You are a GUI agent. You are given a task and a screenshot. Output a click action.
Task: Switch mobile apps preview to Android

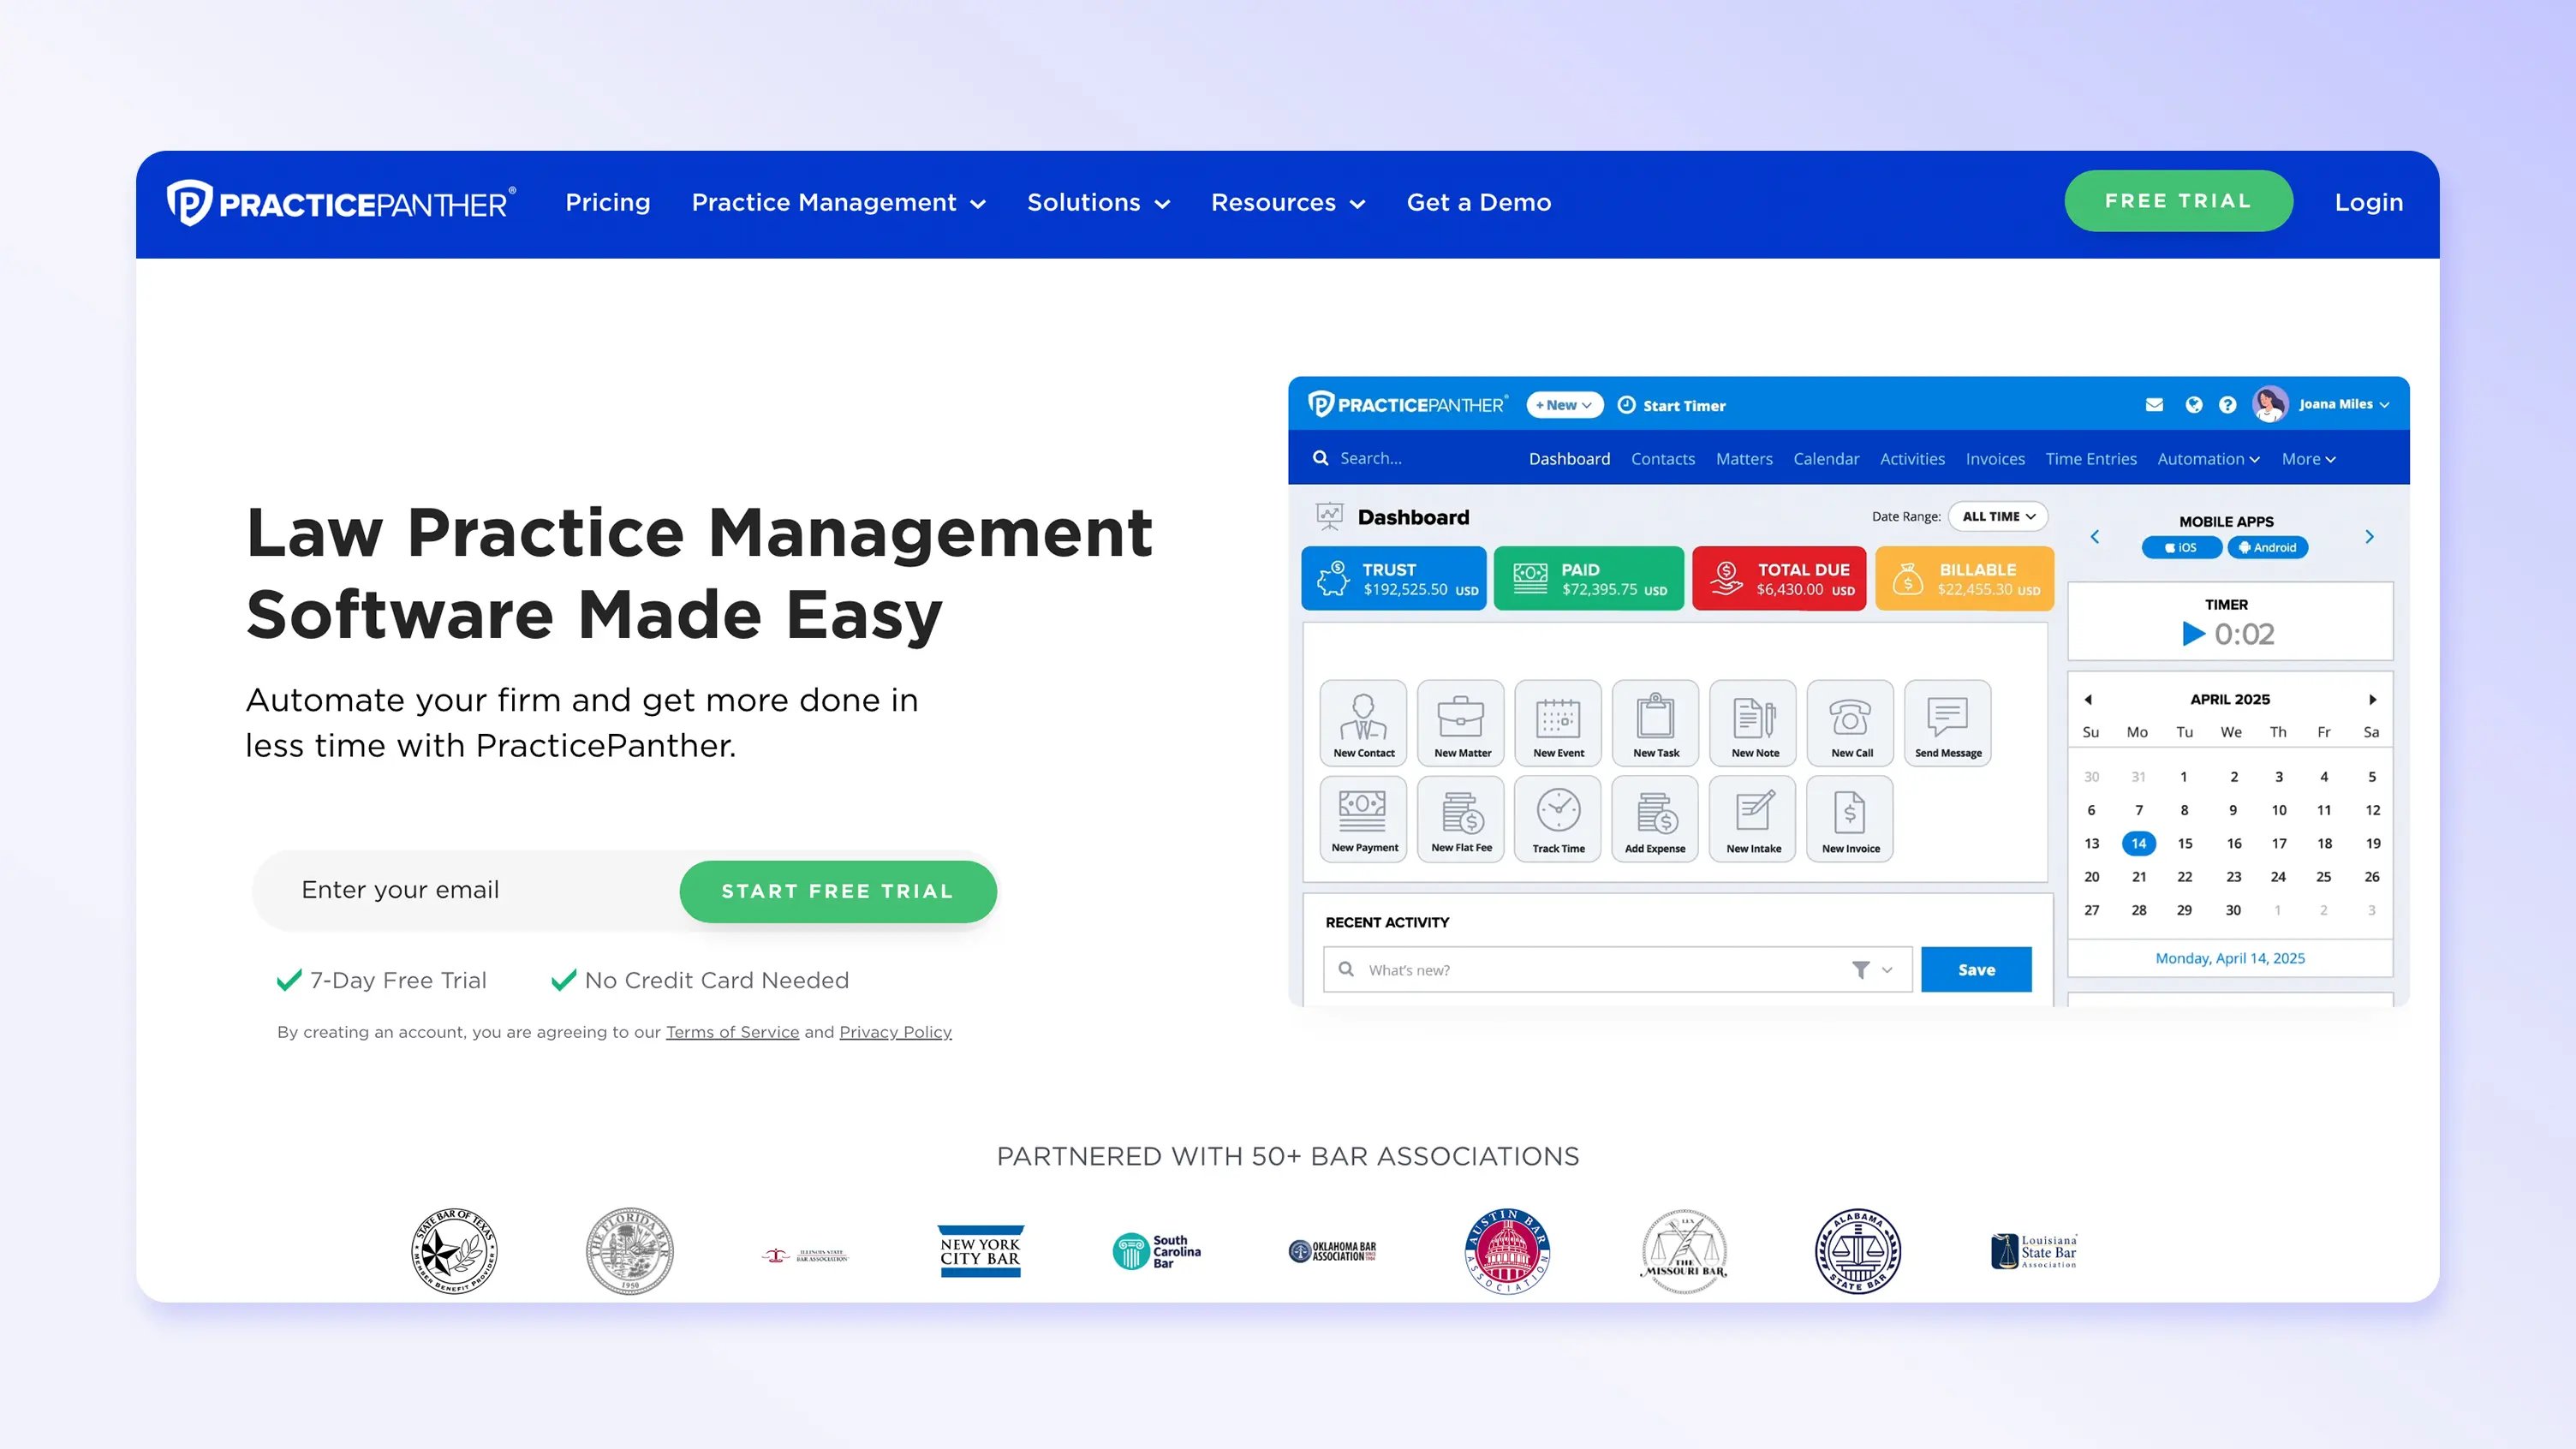2268,547
